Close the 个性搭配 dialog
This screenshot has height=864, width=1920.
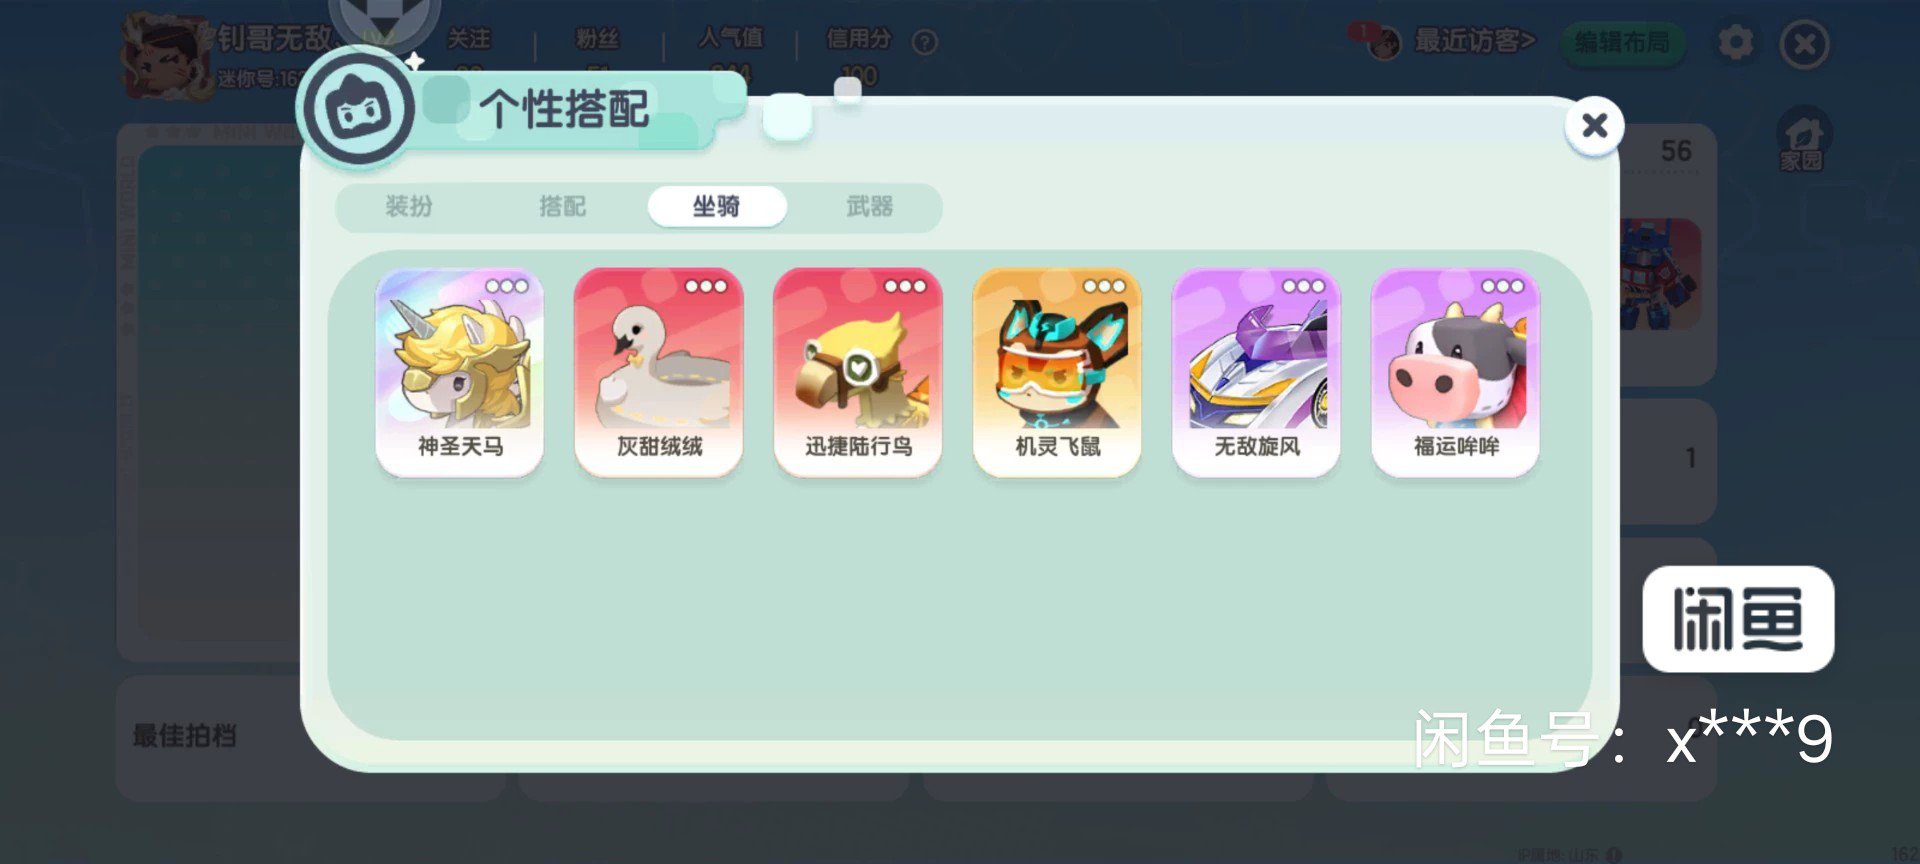(1594, 126)
